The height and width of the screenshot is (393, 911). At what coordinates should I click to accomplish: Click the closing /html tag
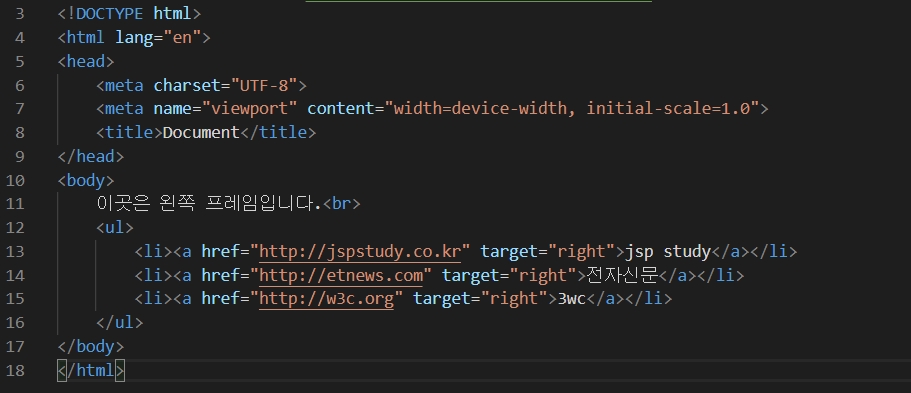[91, 370]
